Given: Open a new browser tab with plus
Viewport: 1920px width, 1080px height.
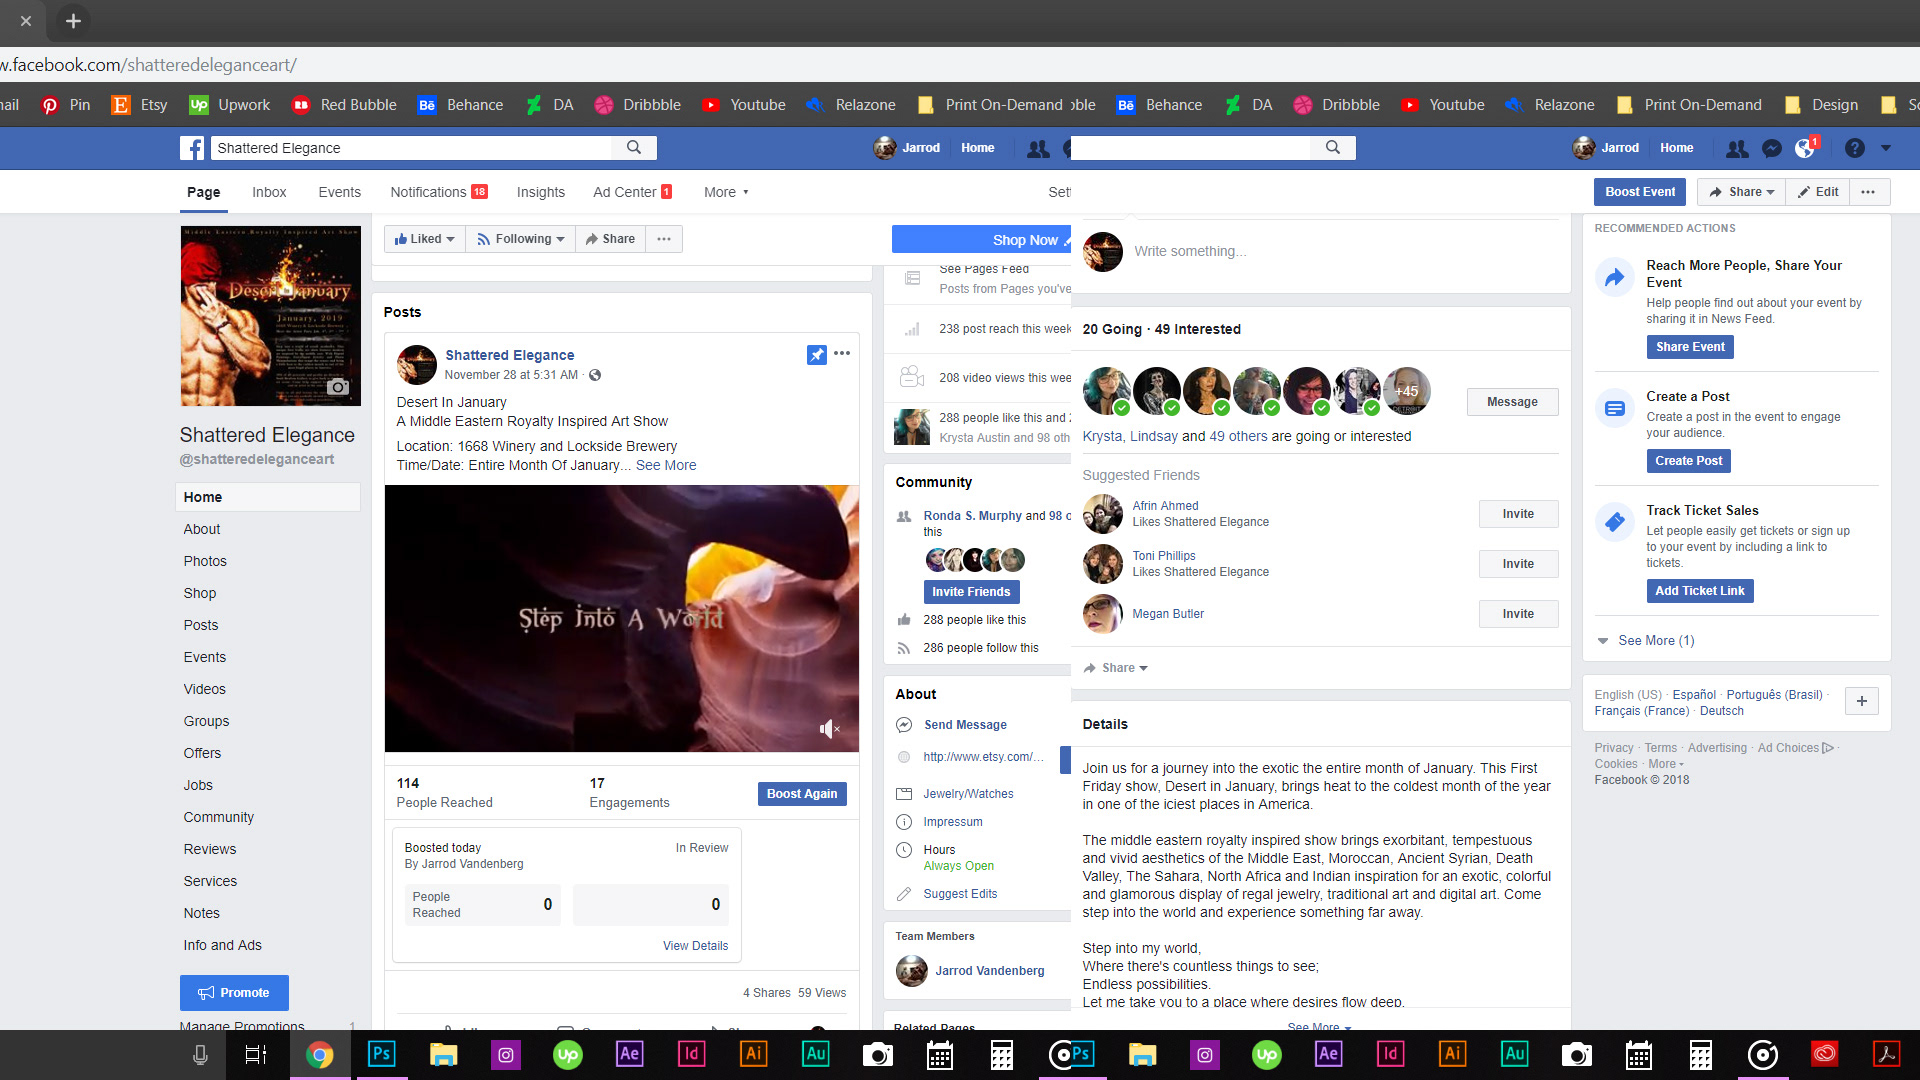Looking at the screenshot, I should [73, 21].
